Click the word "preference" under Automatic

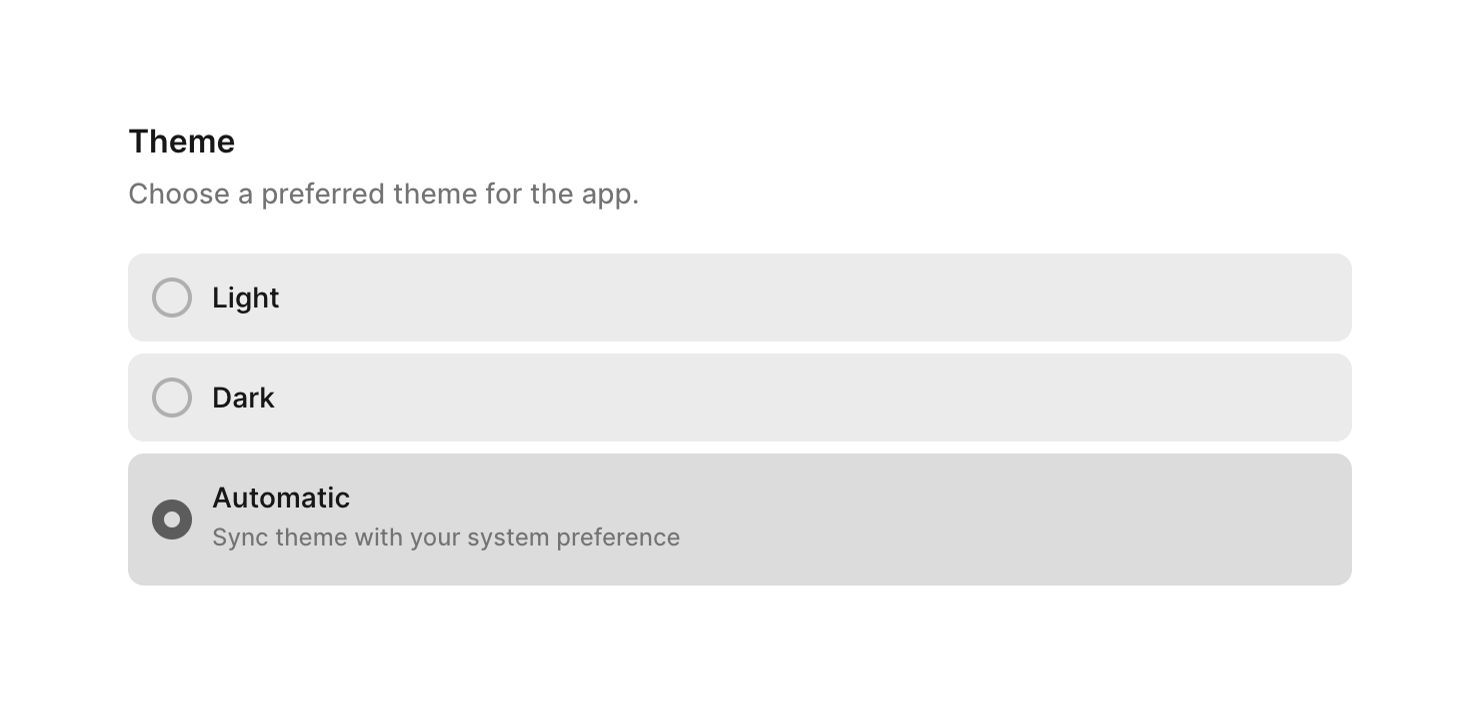(618, 538)
